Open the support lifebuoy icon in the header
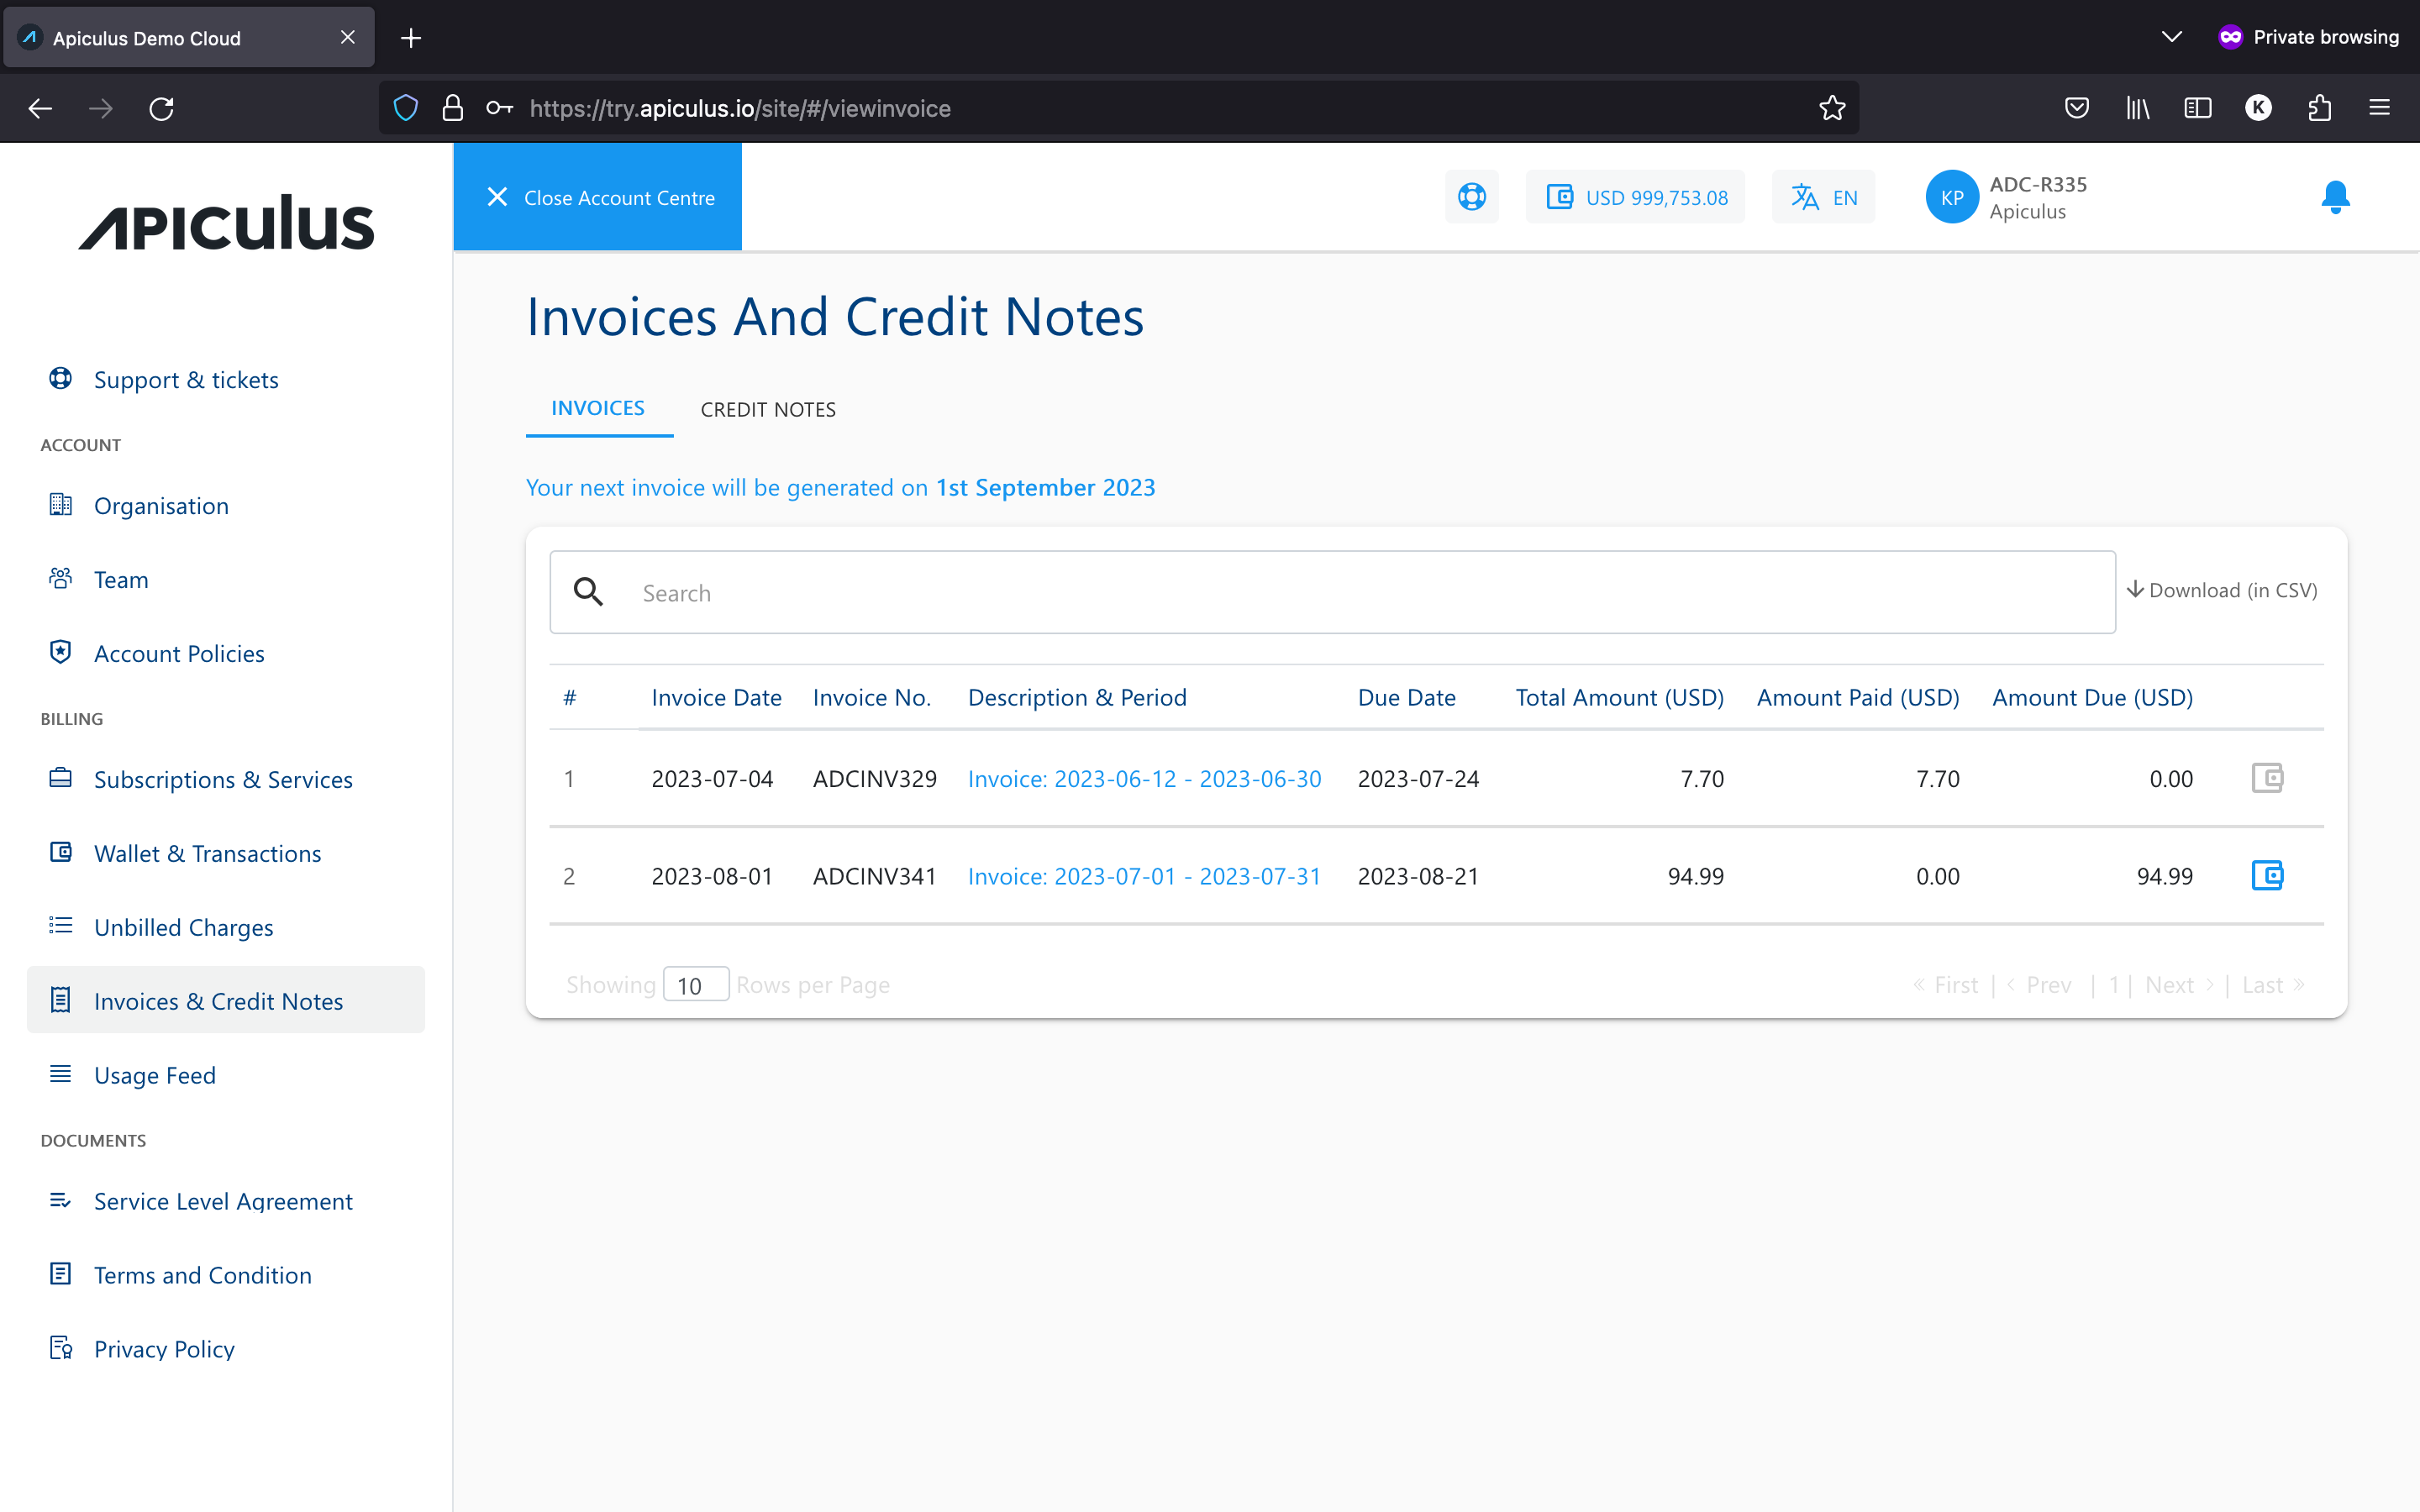Image resolution: width=2420 pixels, height=1512 pixels. [1471, 196]
